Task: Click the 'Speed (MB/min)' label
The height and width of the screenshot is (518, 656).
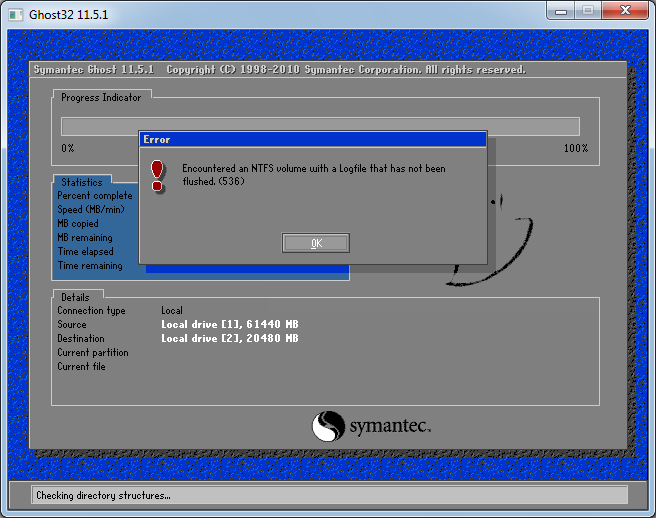Action: (x=91, y=209)
